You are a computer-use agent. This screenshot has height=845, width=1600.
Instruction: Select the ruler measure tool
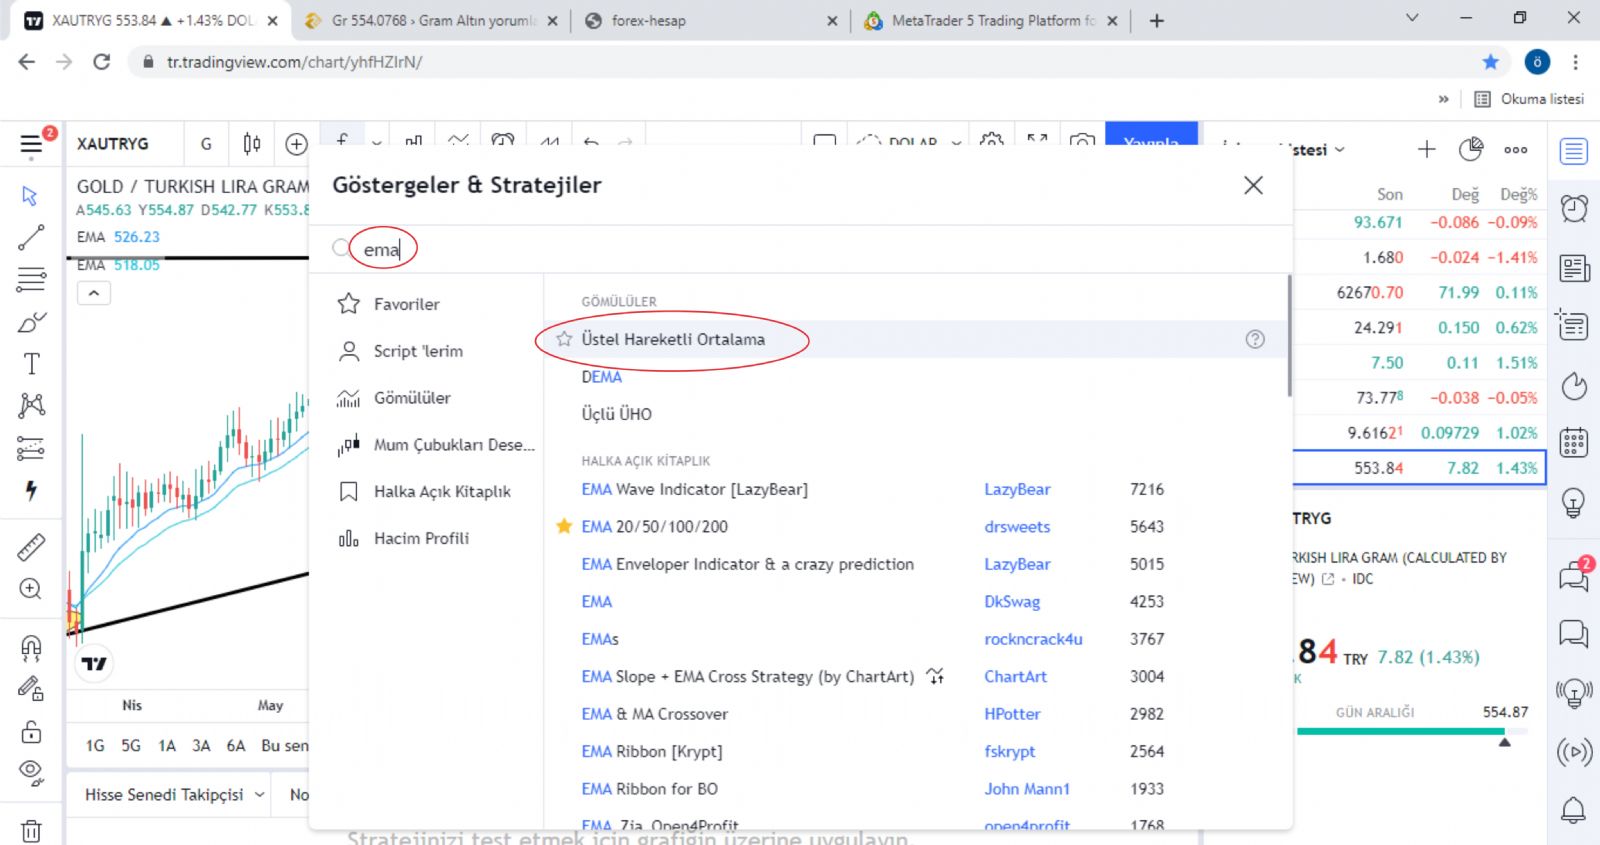31,547
